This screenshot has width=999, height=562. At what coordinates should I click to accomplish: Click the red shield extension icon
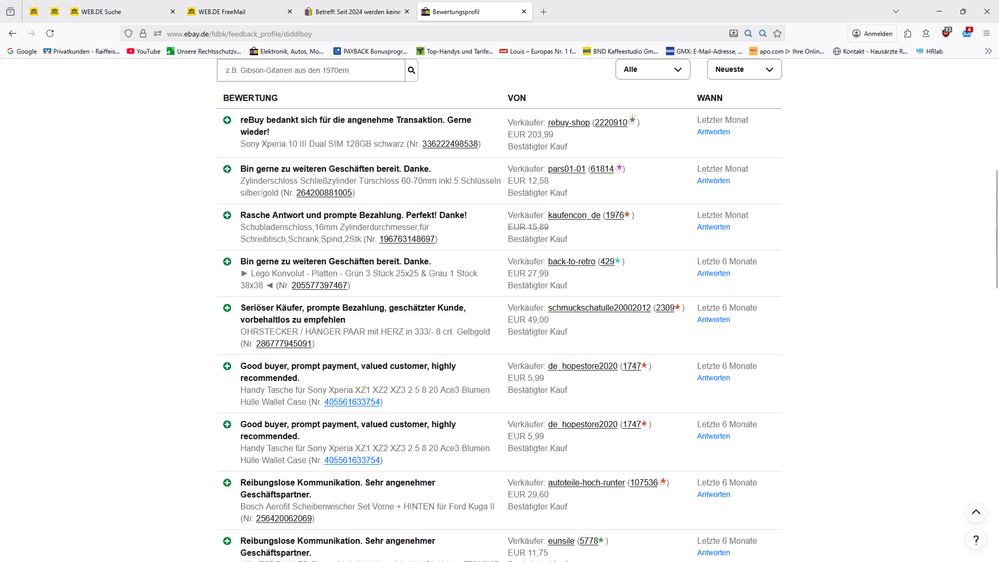pyautogui.click(x=946, y=32)
